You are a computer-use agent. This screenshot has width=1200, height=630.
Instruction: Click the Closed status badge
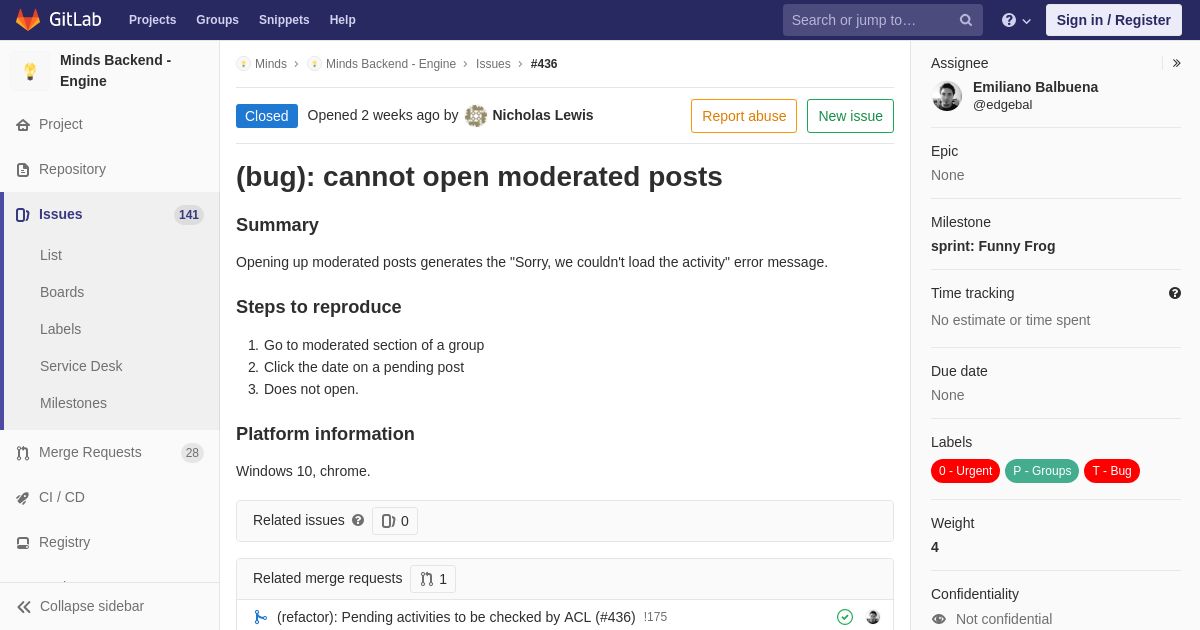point(267,116)
